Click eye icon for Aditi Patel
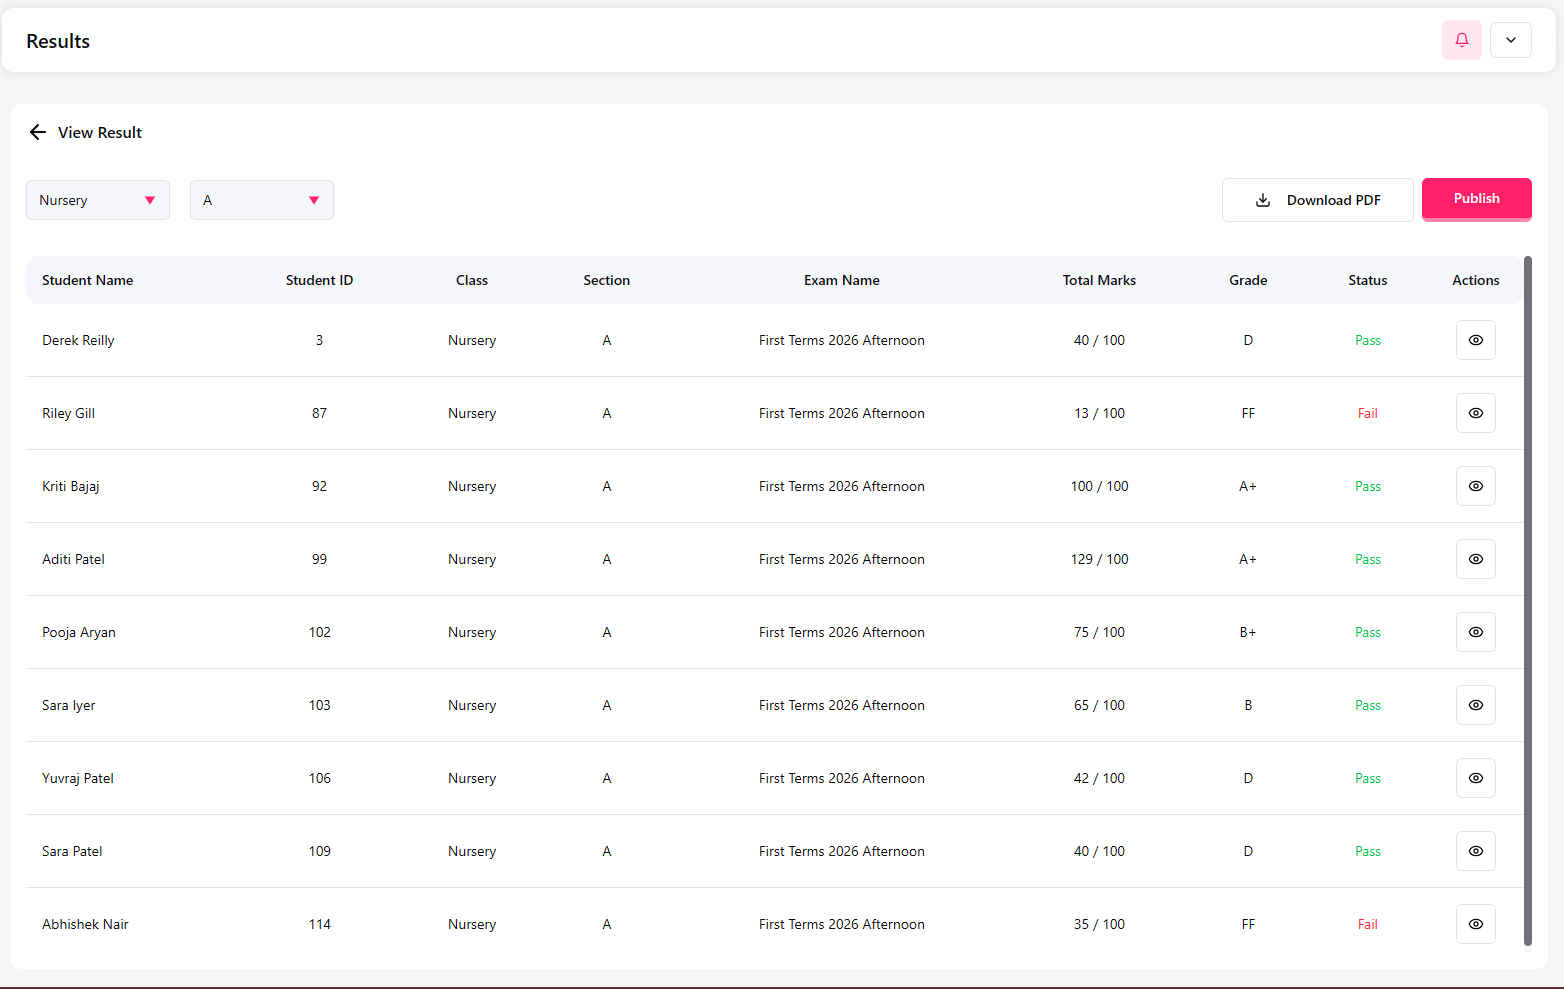Screen dimensions: 1564x989 [1475, 559]
